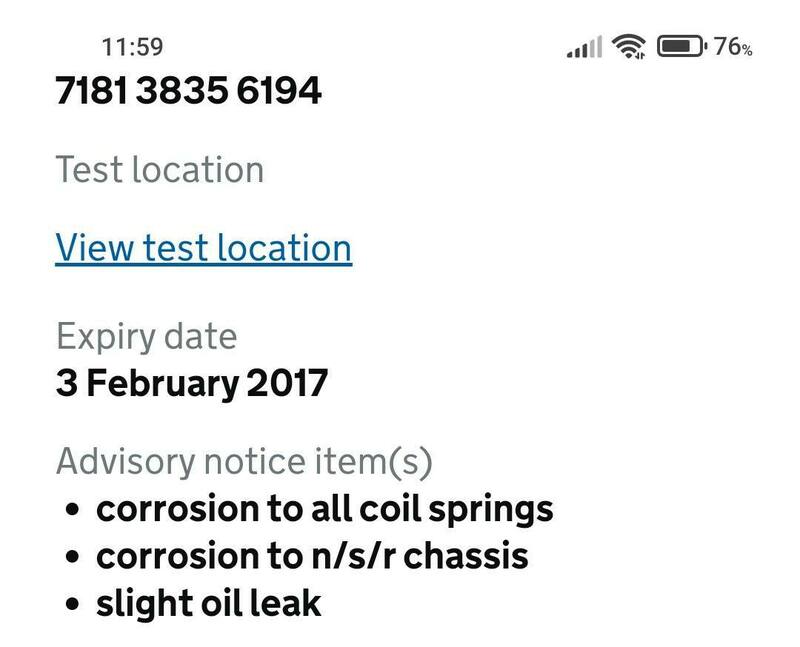Viewport: 800px width, 647px height.
Task: Tap the Test location label
Action: coord(159,169)
